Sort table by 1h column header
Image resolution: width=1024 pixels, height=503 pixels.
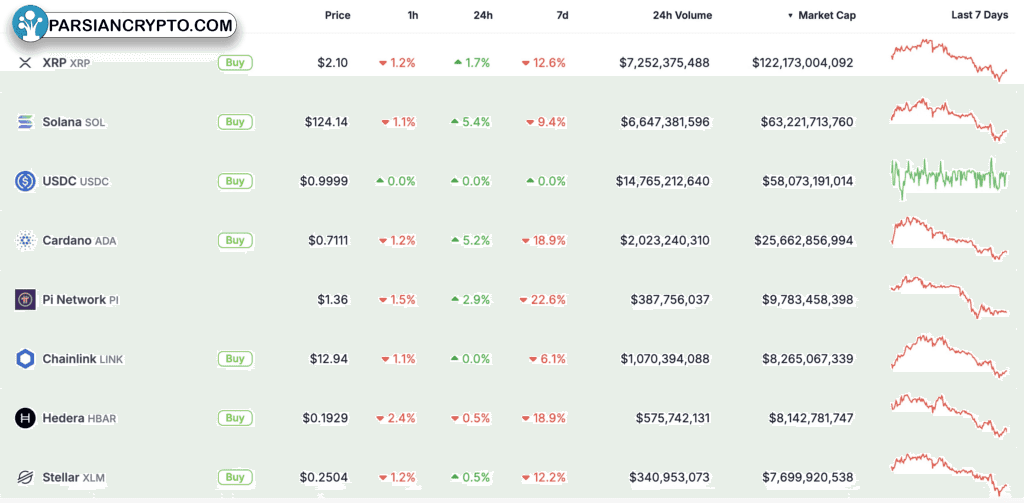[x=413, y=16]
